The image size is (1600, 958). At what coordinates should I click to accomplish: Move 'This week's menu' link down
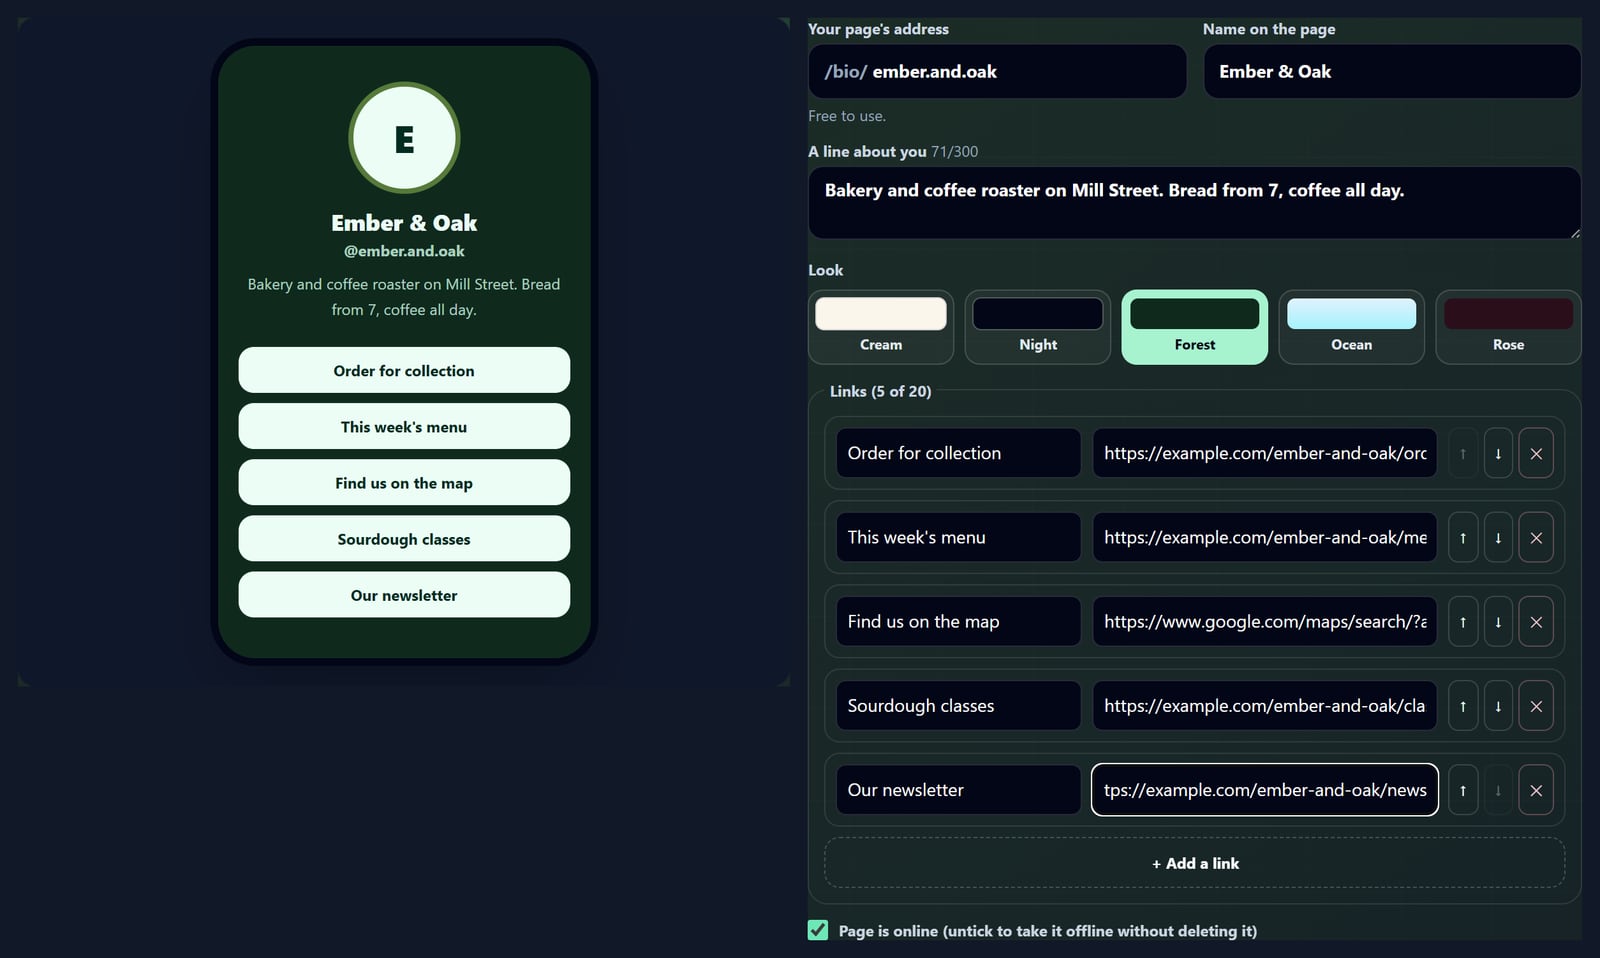(x=1498, y=537)
